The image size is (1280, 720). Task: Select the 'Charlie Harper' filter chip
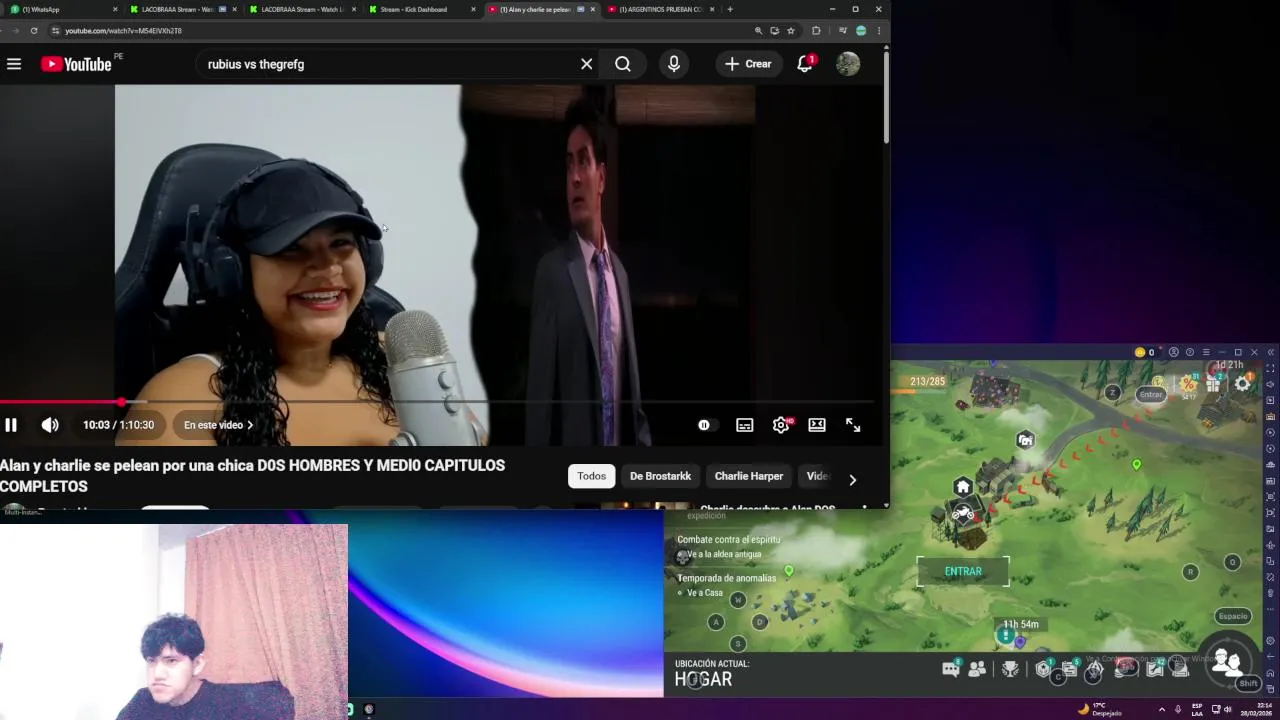749,476
